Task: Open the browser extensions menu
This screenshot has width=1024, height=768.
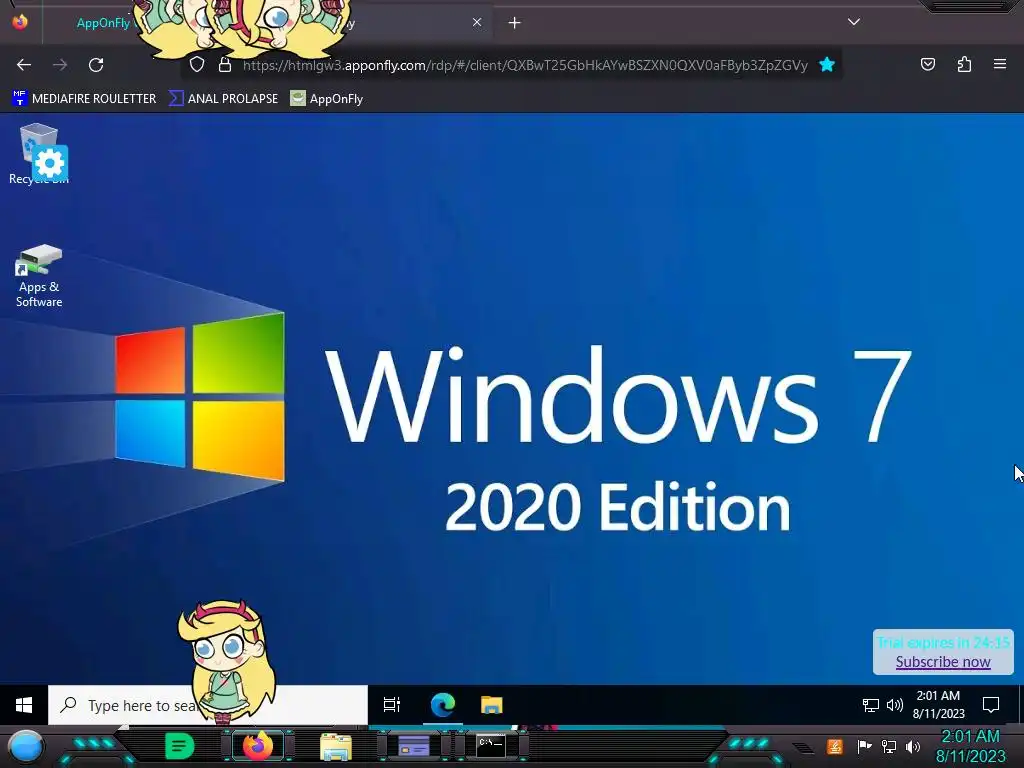Action: point(964,64)
